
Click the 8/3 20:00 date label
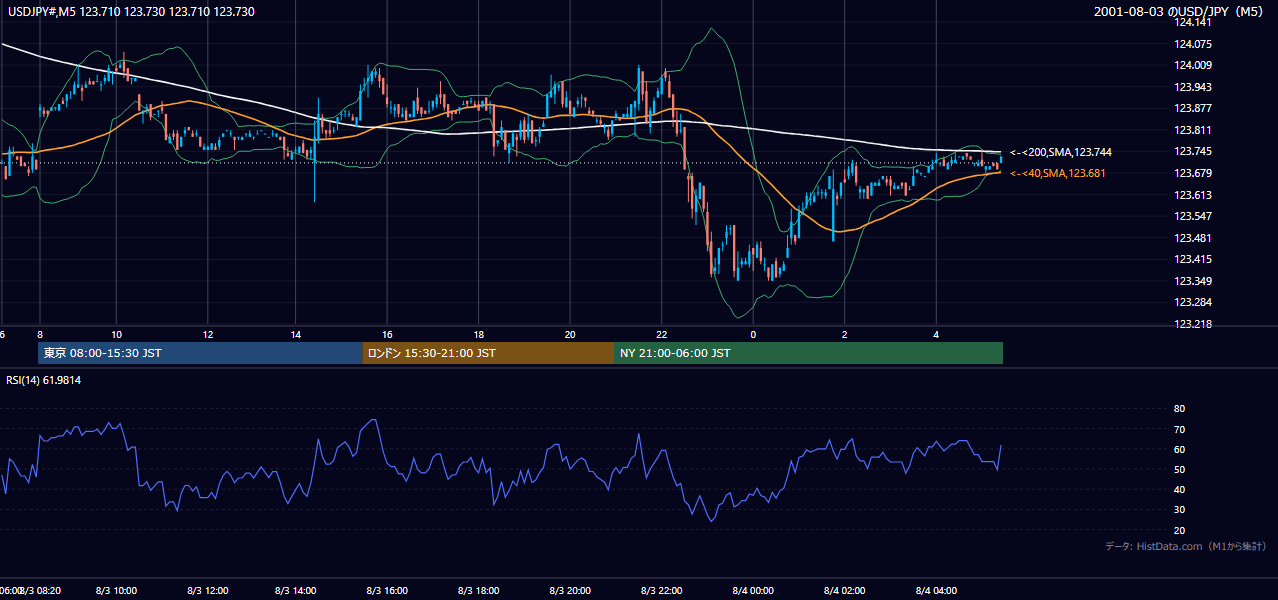point(570,590)
